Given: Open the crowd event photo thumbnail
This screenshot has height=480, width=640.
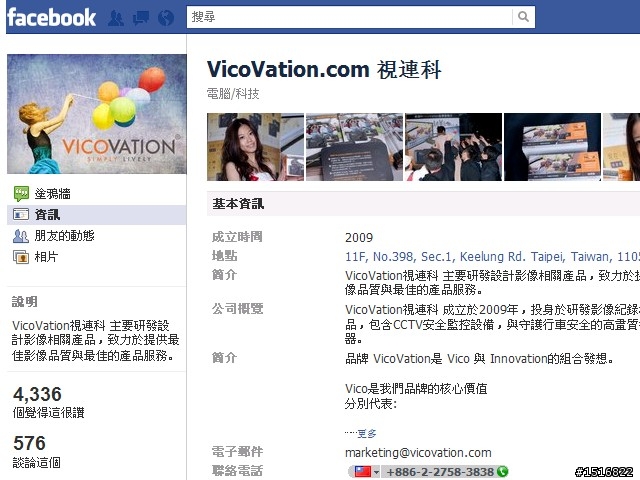Looking at the screenshot, I should coord(453,147).
